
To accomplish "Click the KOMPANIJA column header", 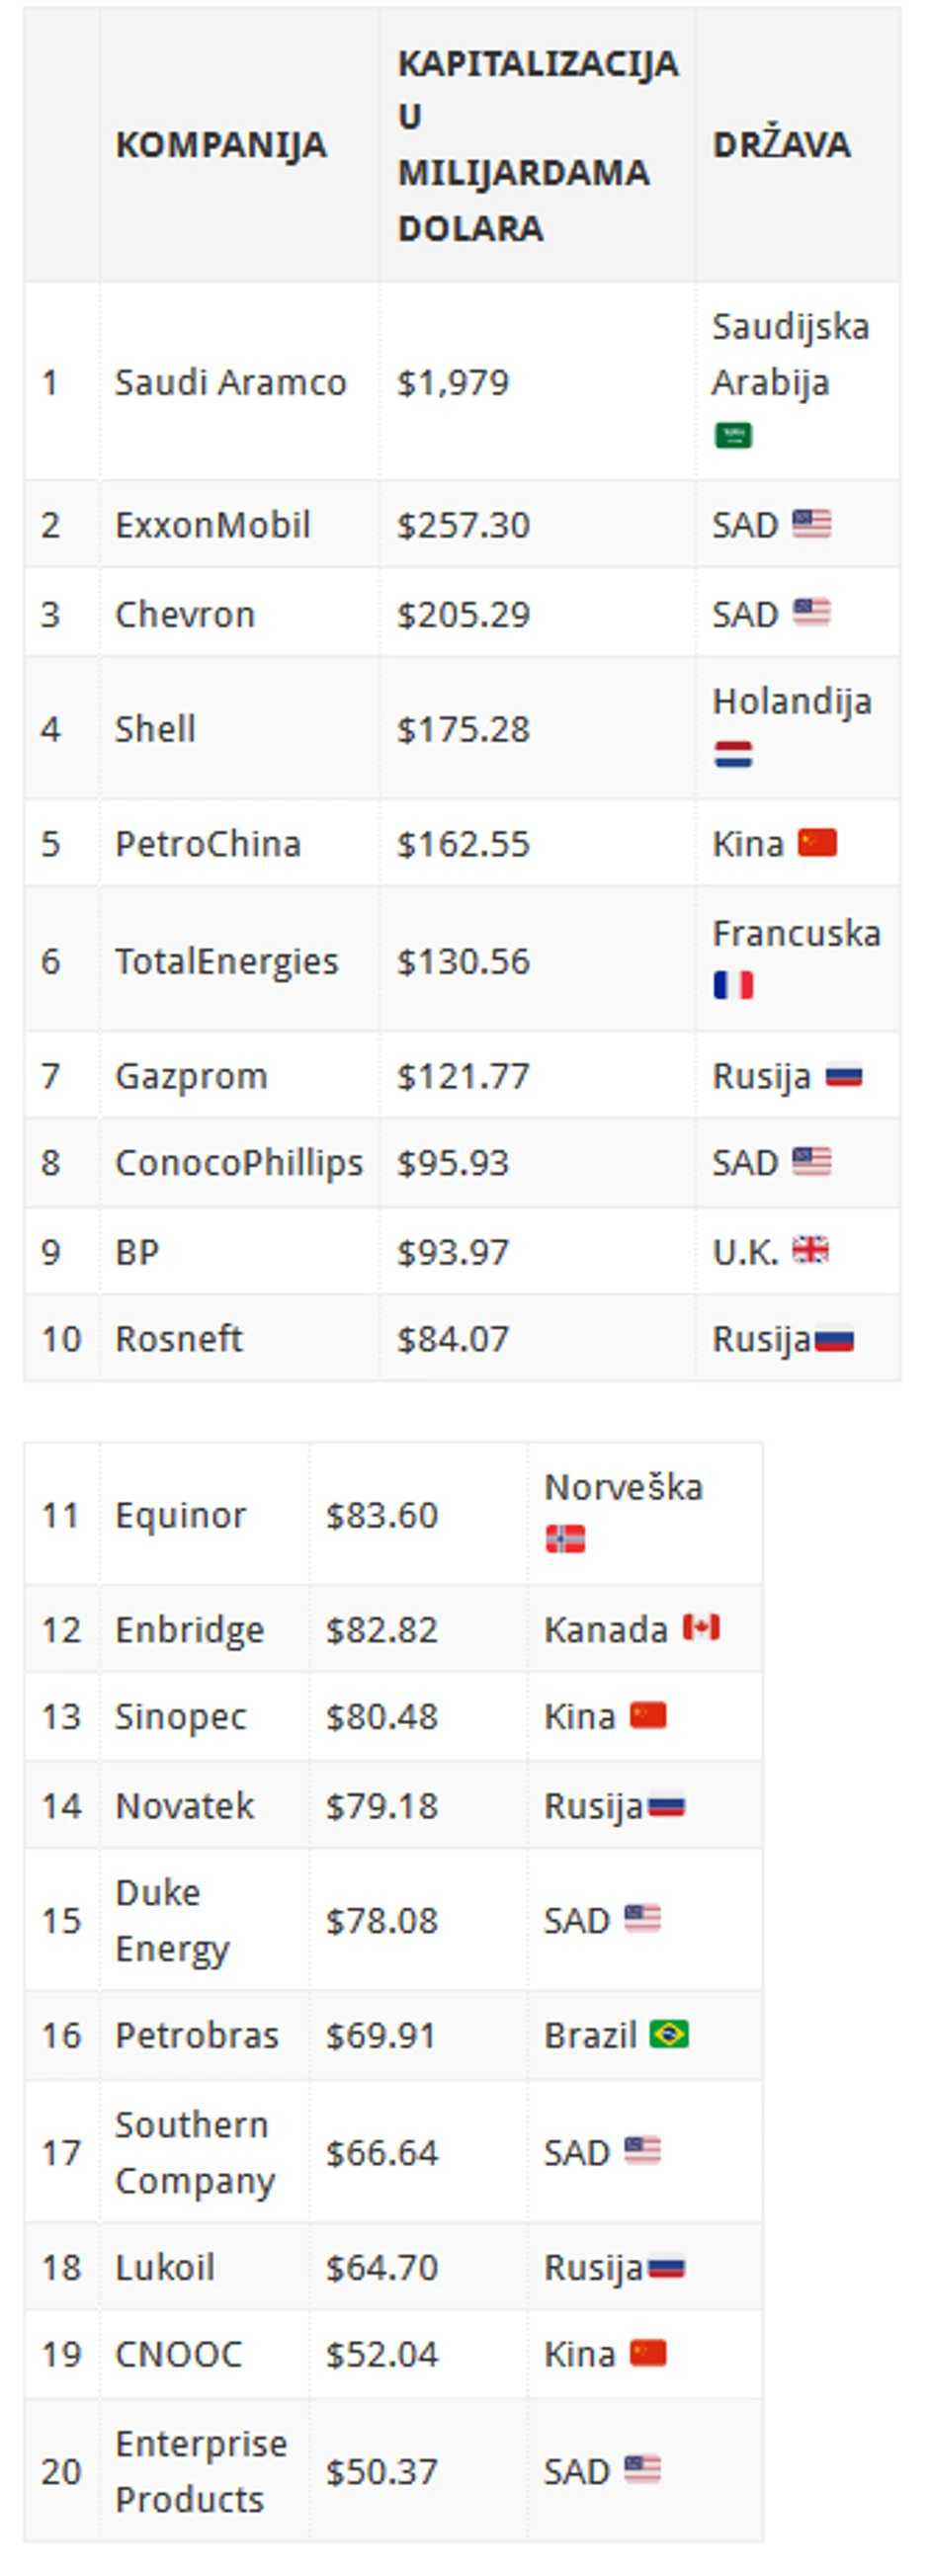I will click(x=221, y=145).
